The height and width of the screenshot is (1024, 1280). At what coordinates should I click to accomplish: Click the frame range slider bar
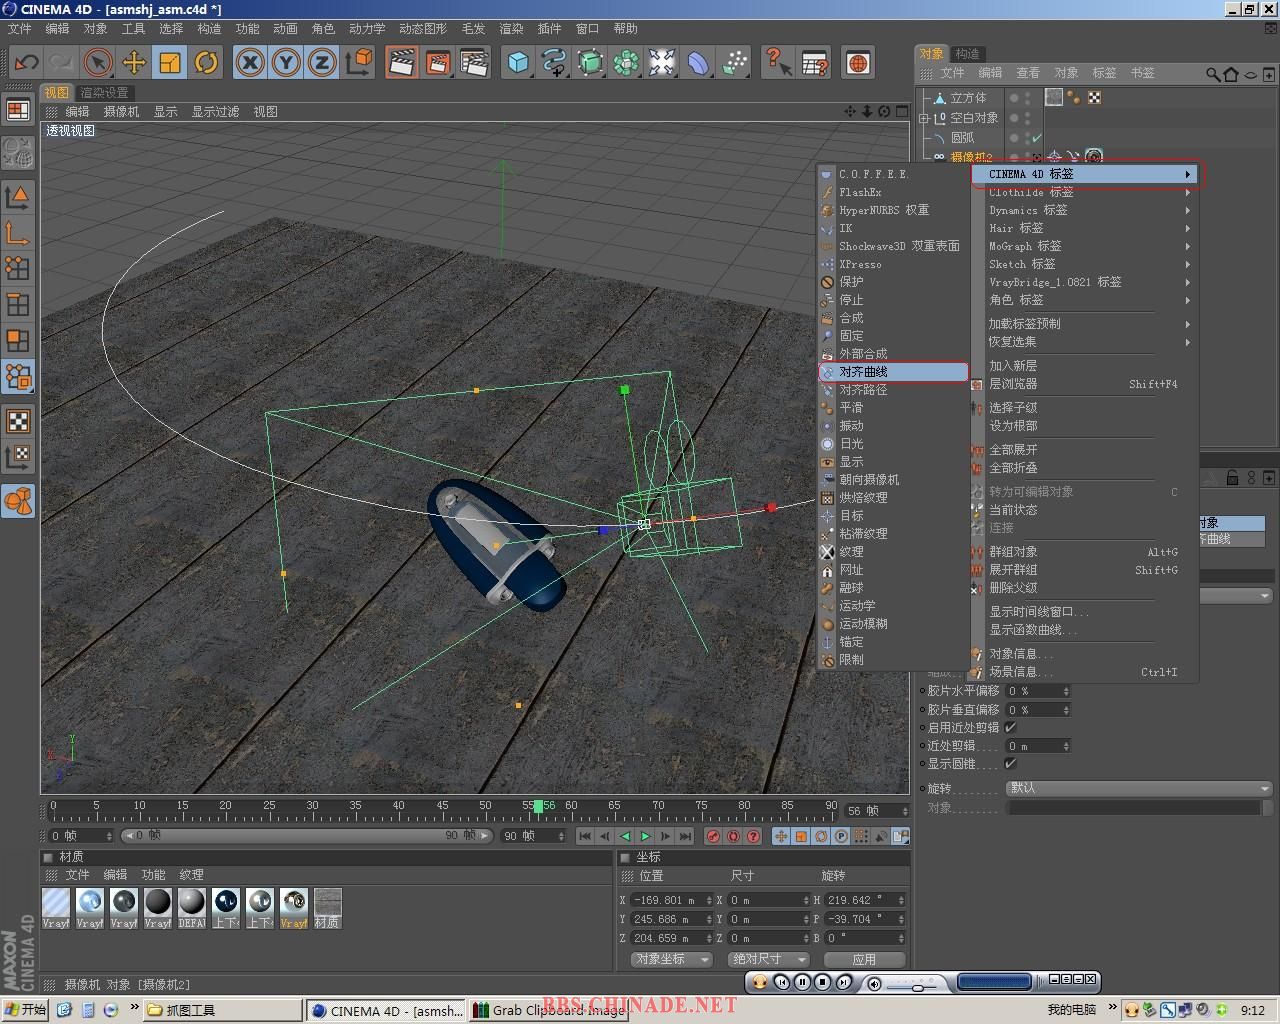coord(306,835)
